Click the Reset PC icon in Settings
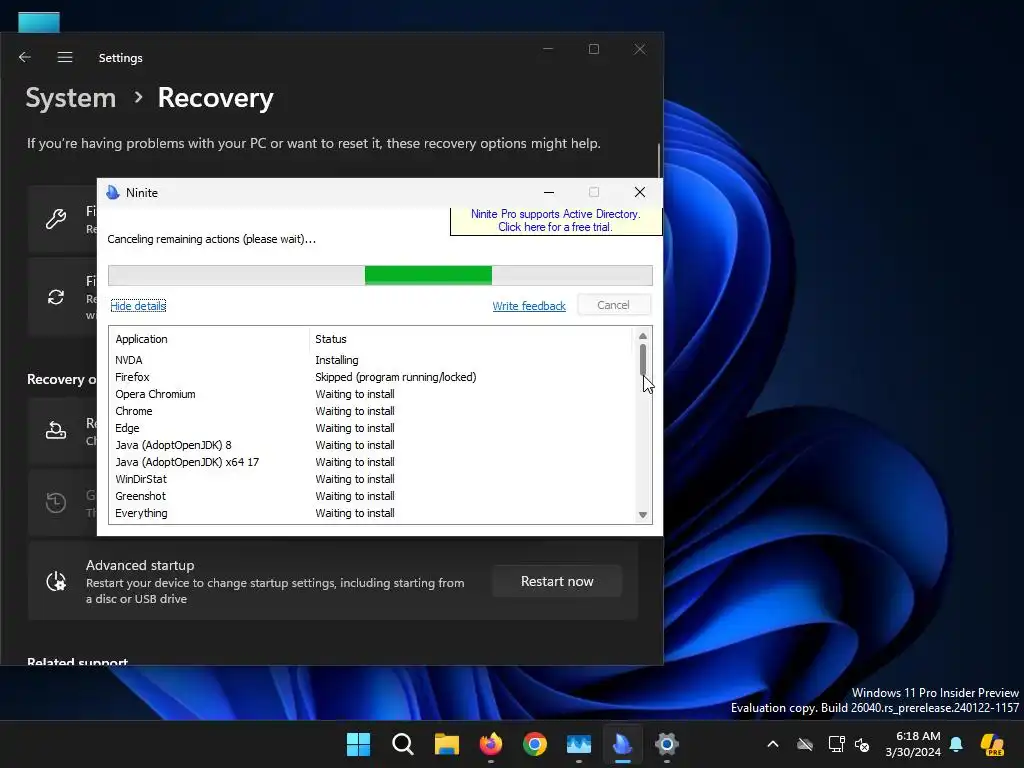Screen dimensions: 1024x768 (x=56, y=430)
